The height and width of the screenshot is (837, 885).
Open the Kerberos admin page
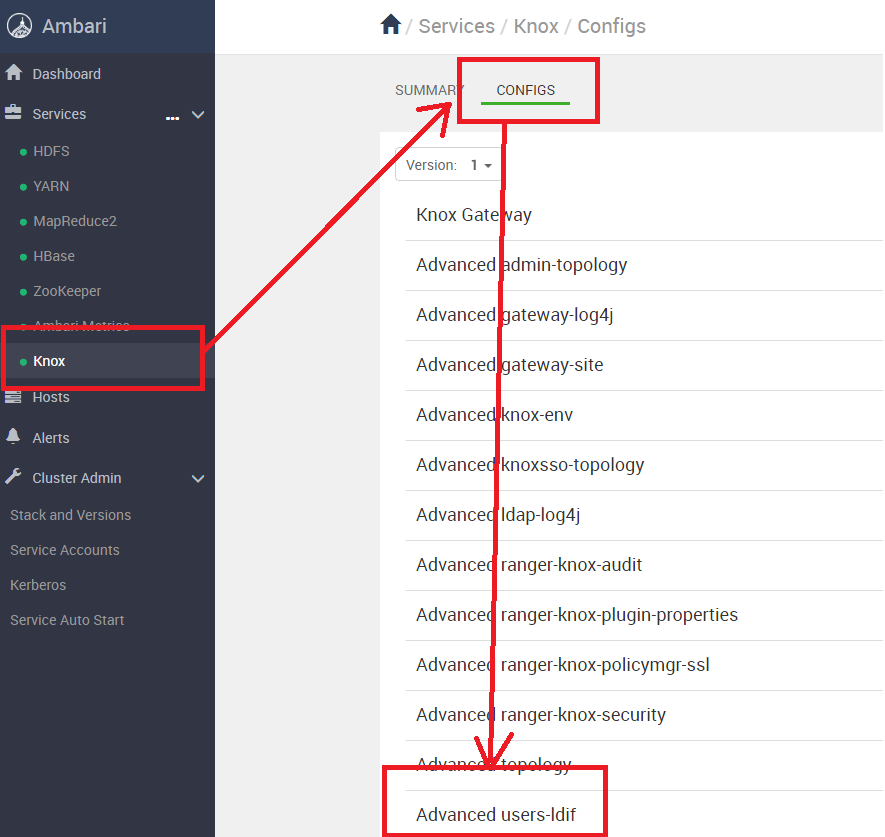[39, 585]
